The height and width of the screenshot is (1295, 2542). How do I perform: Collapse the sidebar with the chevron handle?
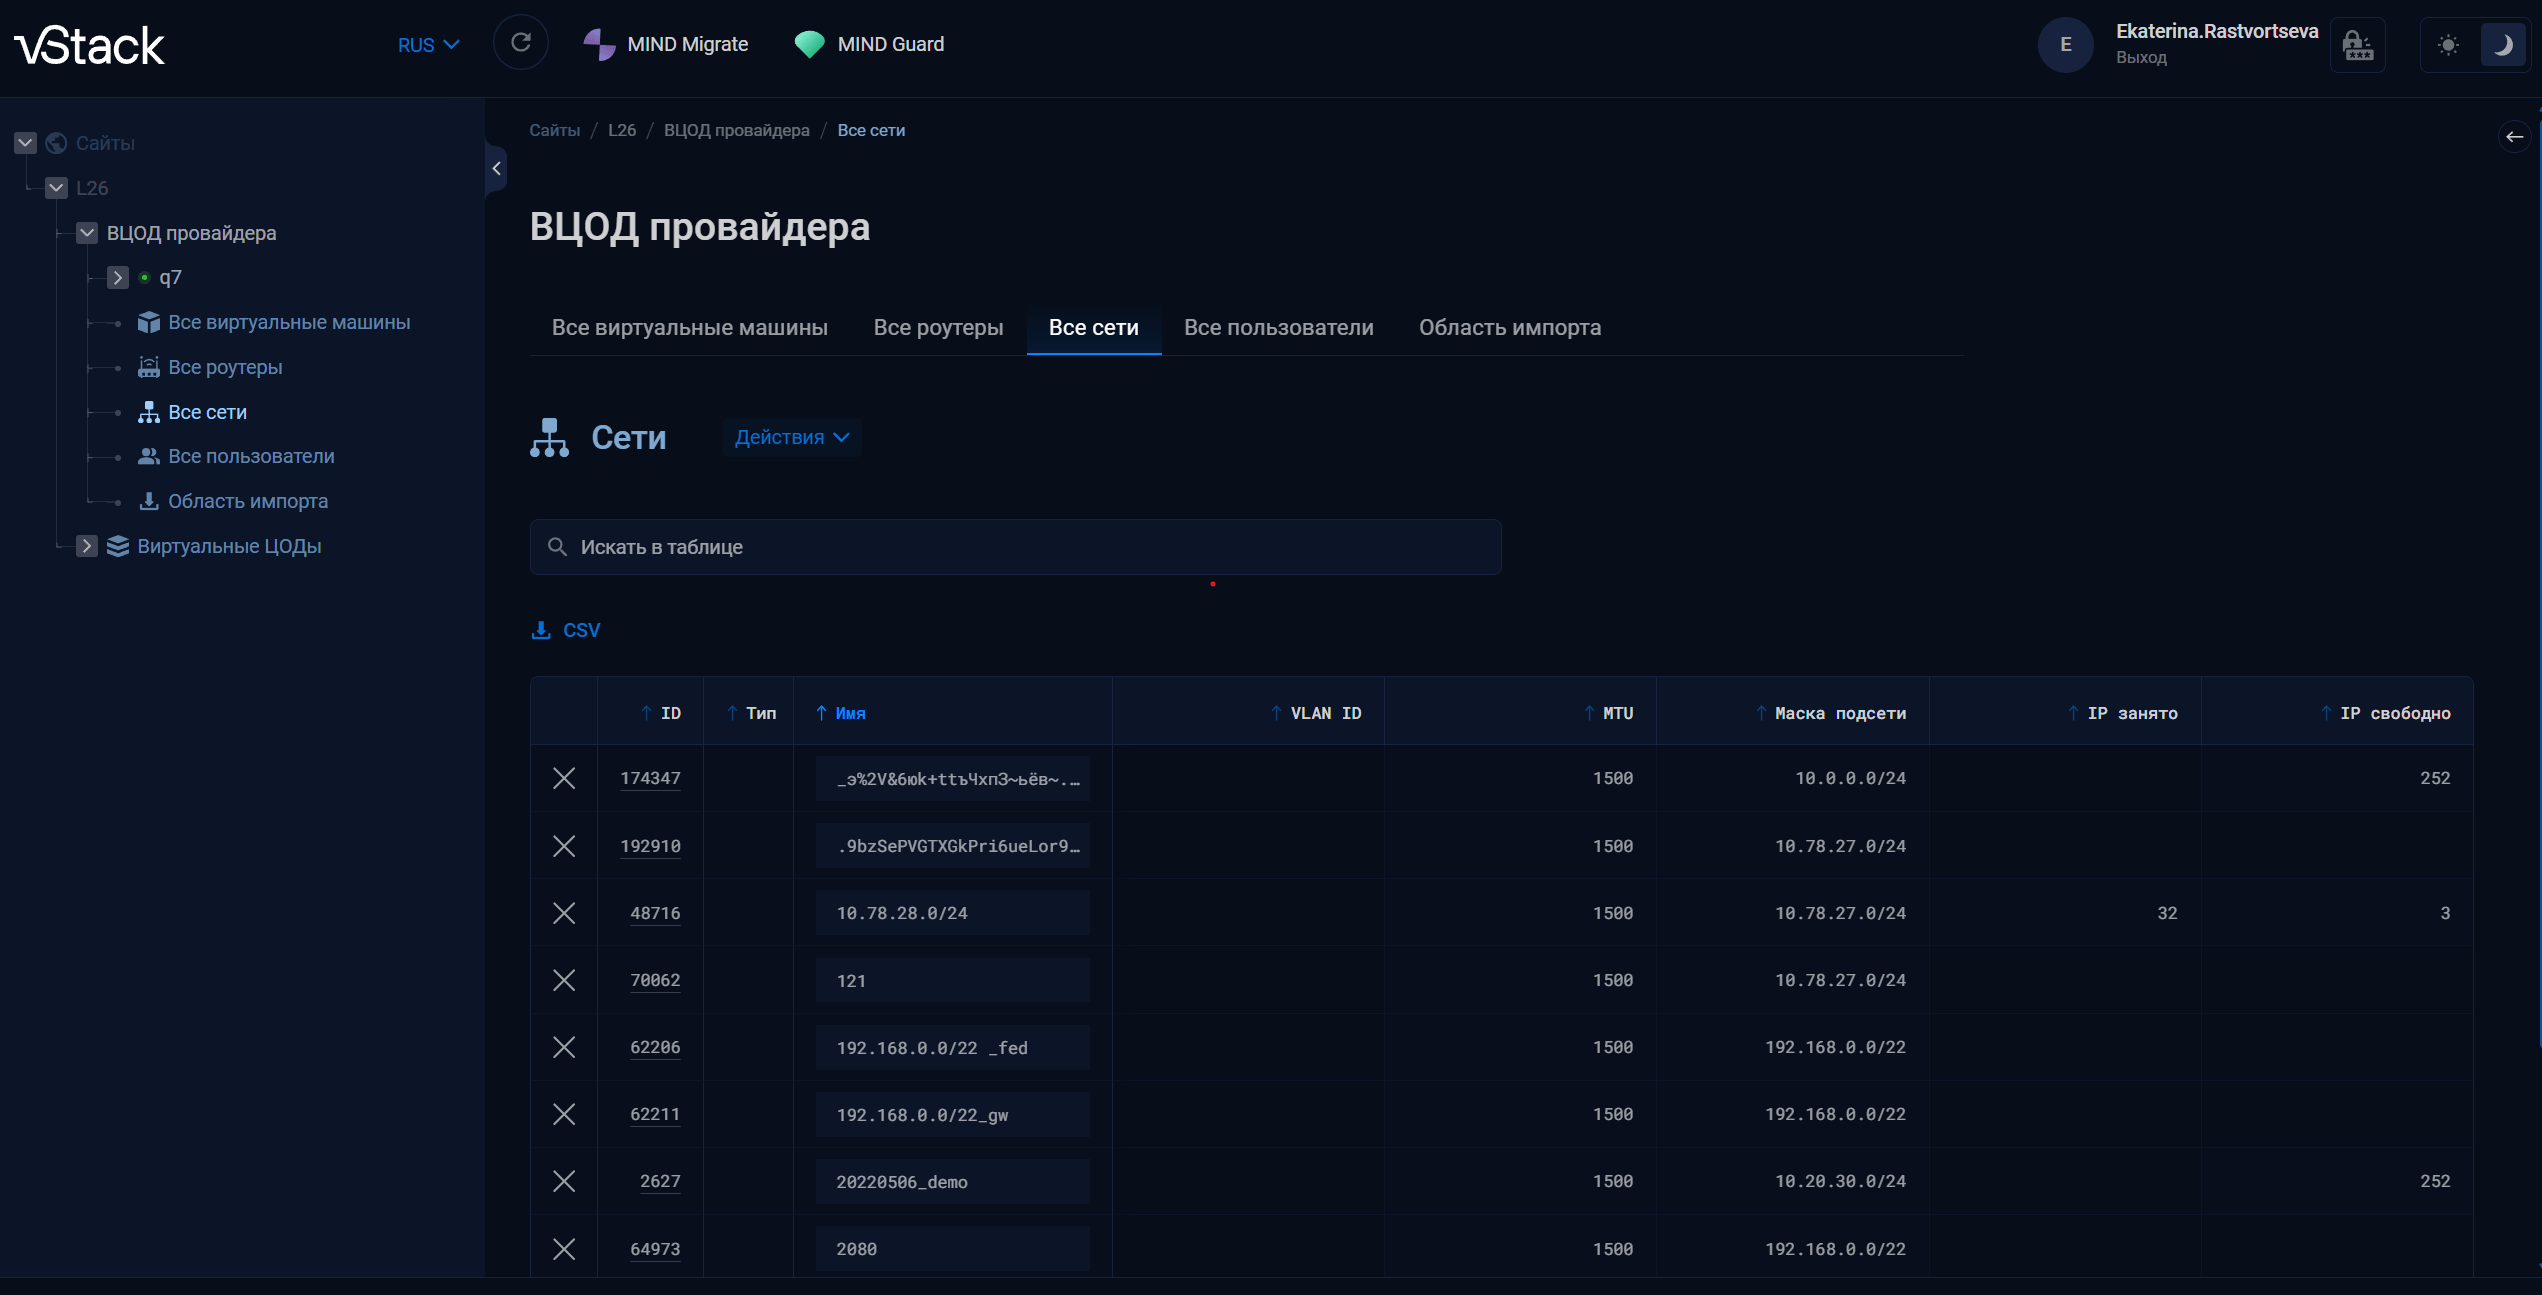[496, 168]
